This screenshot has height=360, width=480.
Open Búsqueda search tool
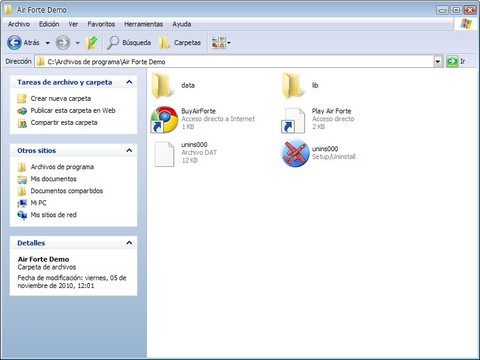coord(129,43)
